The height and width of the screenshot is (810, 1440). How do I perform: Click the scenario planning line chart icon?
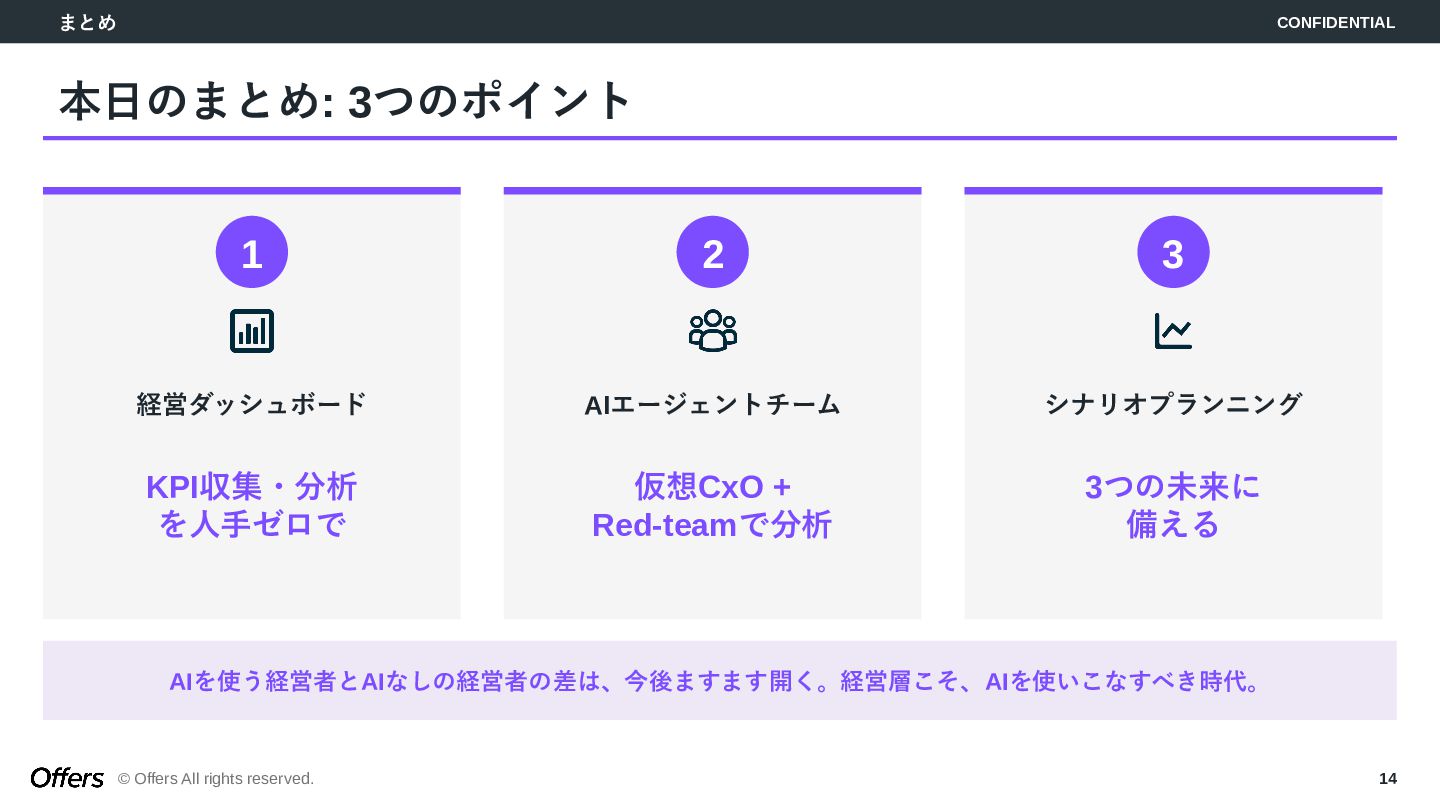pyautogui.click(x=1173, y=331)
